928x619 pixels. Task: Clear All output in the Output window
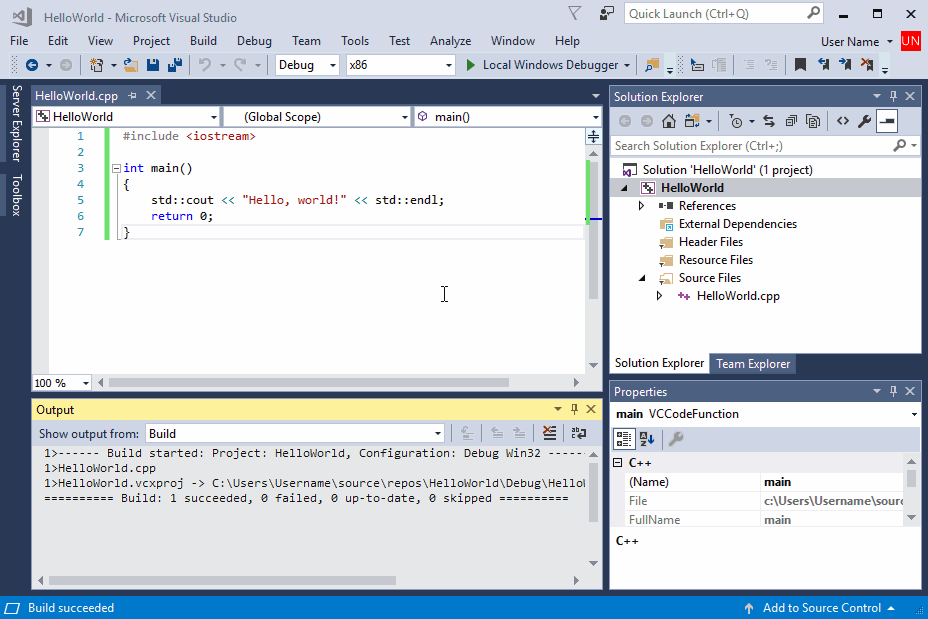(x=549, y=433)
